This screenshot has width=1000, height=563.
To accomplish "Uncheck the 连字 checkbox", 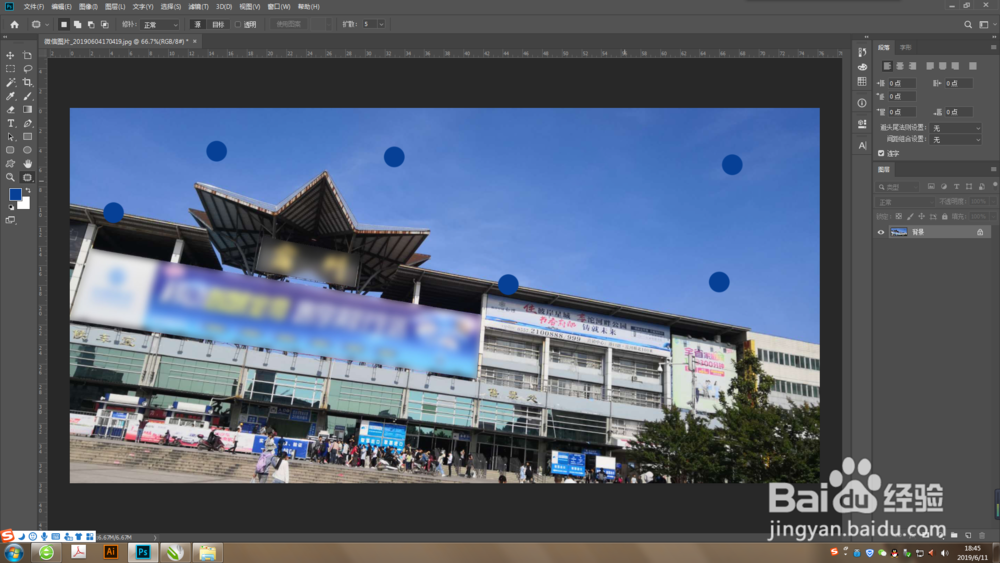I will tap(881, 153).
